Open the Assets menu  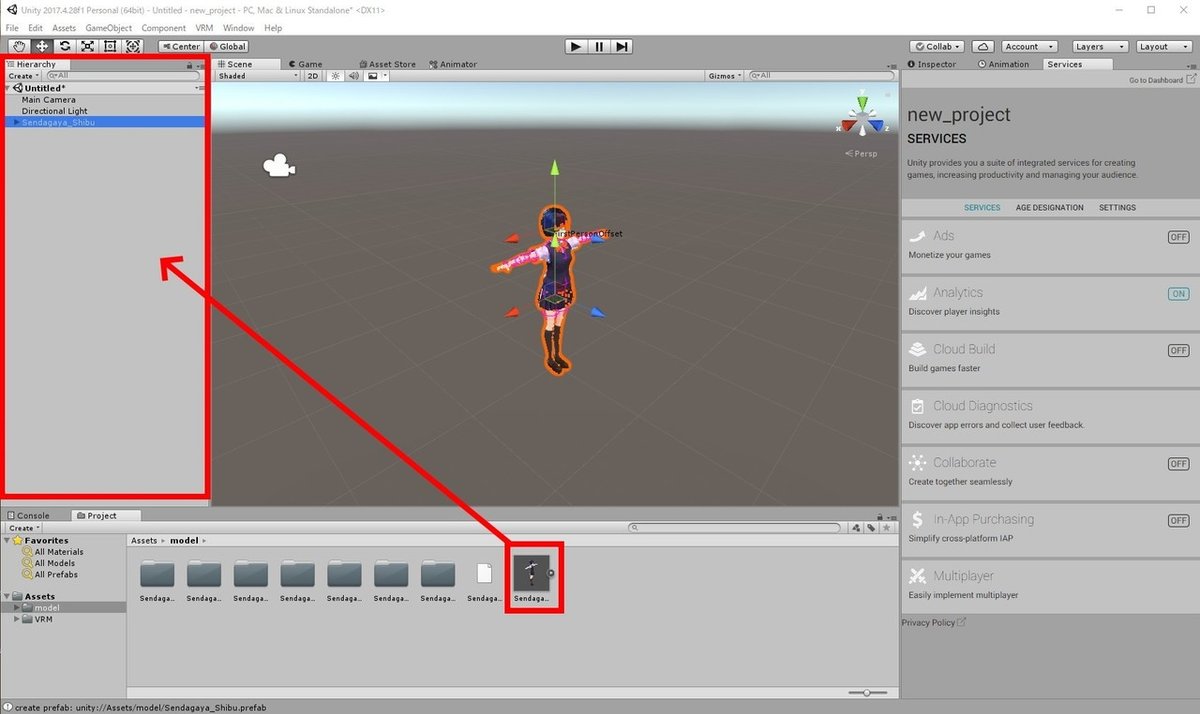pos(64,28)
